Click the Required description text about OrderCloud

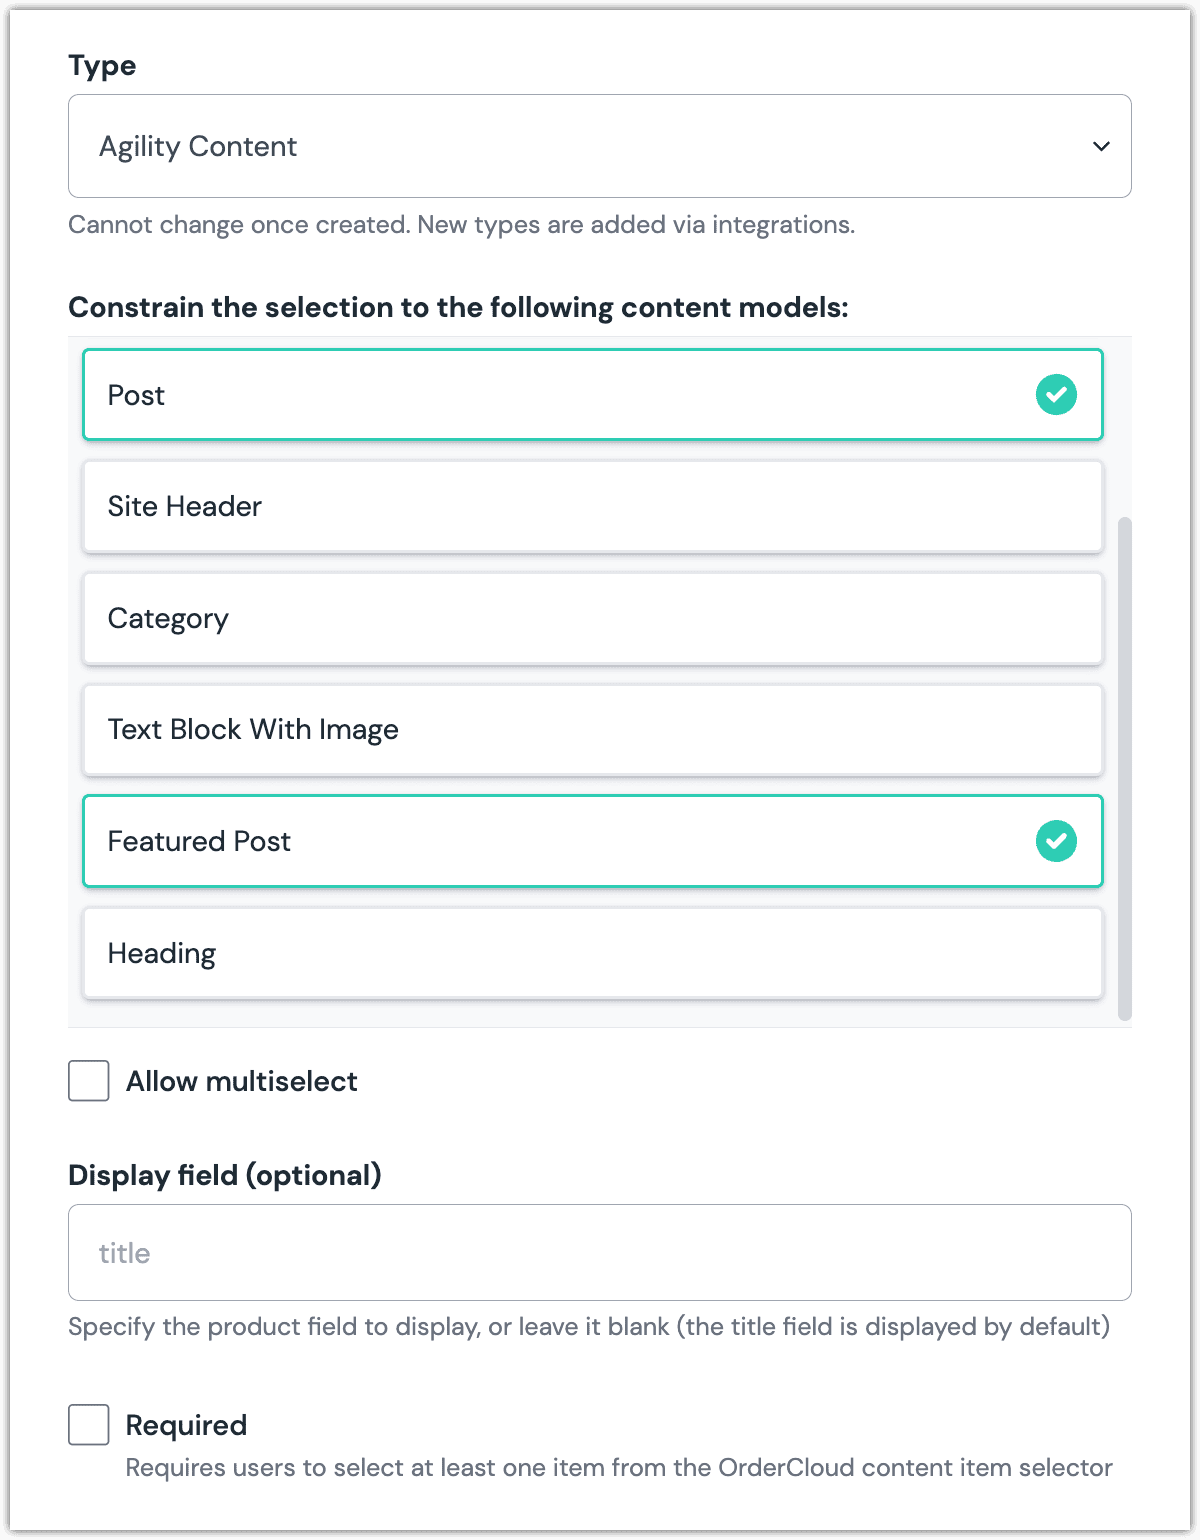click(x=619, y=1468)
